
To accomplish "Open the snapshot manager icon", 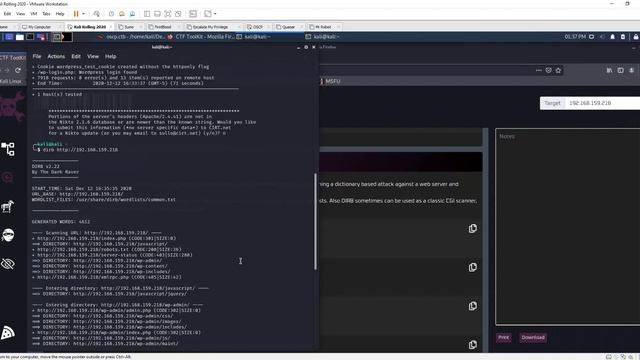I will point(132,14).
